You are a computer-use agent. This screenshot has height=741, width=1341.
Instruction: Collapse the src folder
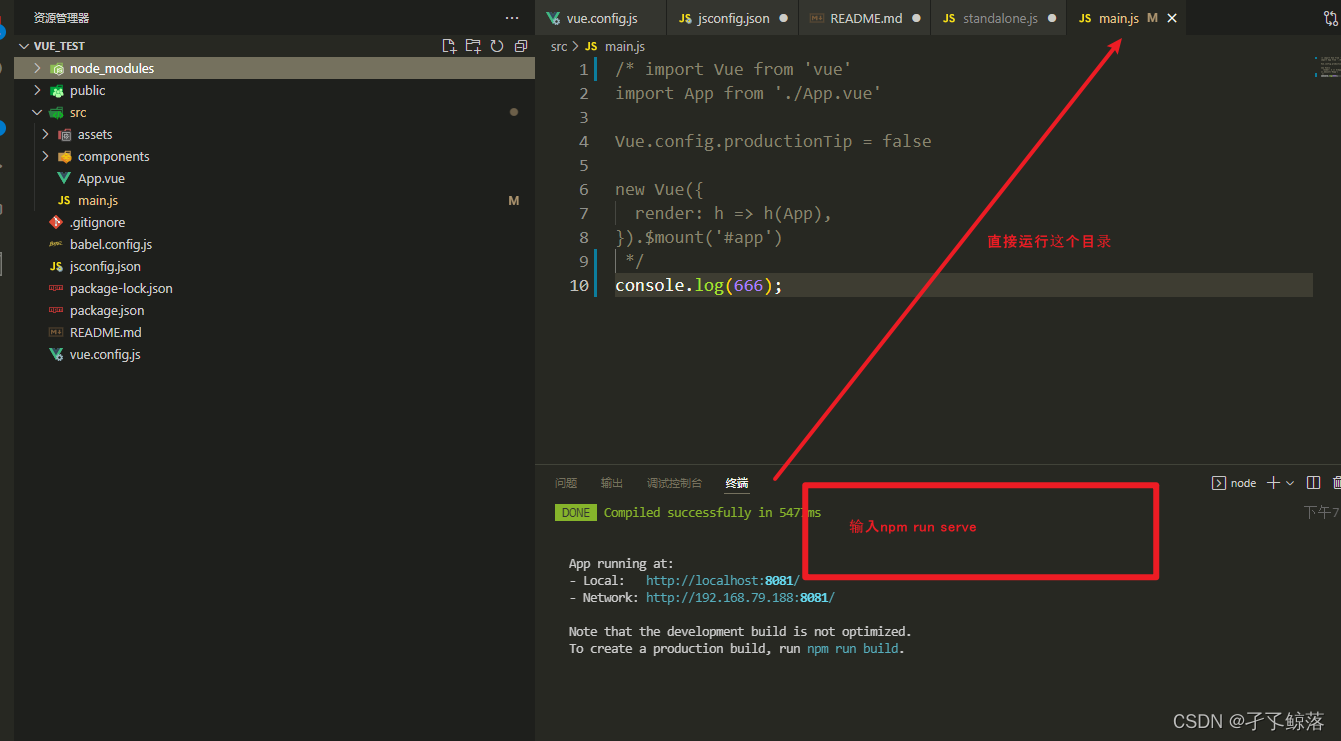pyautogui.click(x=37, y=112)
